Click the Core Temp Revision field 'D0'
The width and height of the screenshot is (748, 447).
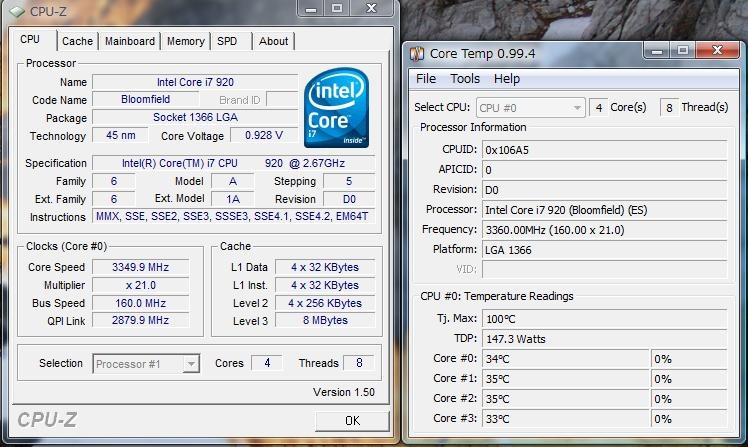click(x=604, y=190)
